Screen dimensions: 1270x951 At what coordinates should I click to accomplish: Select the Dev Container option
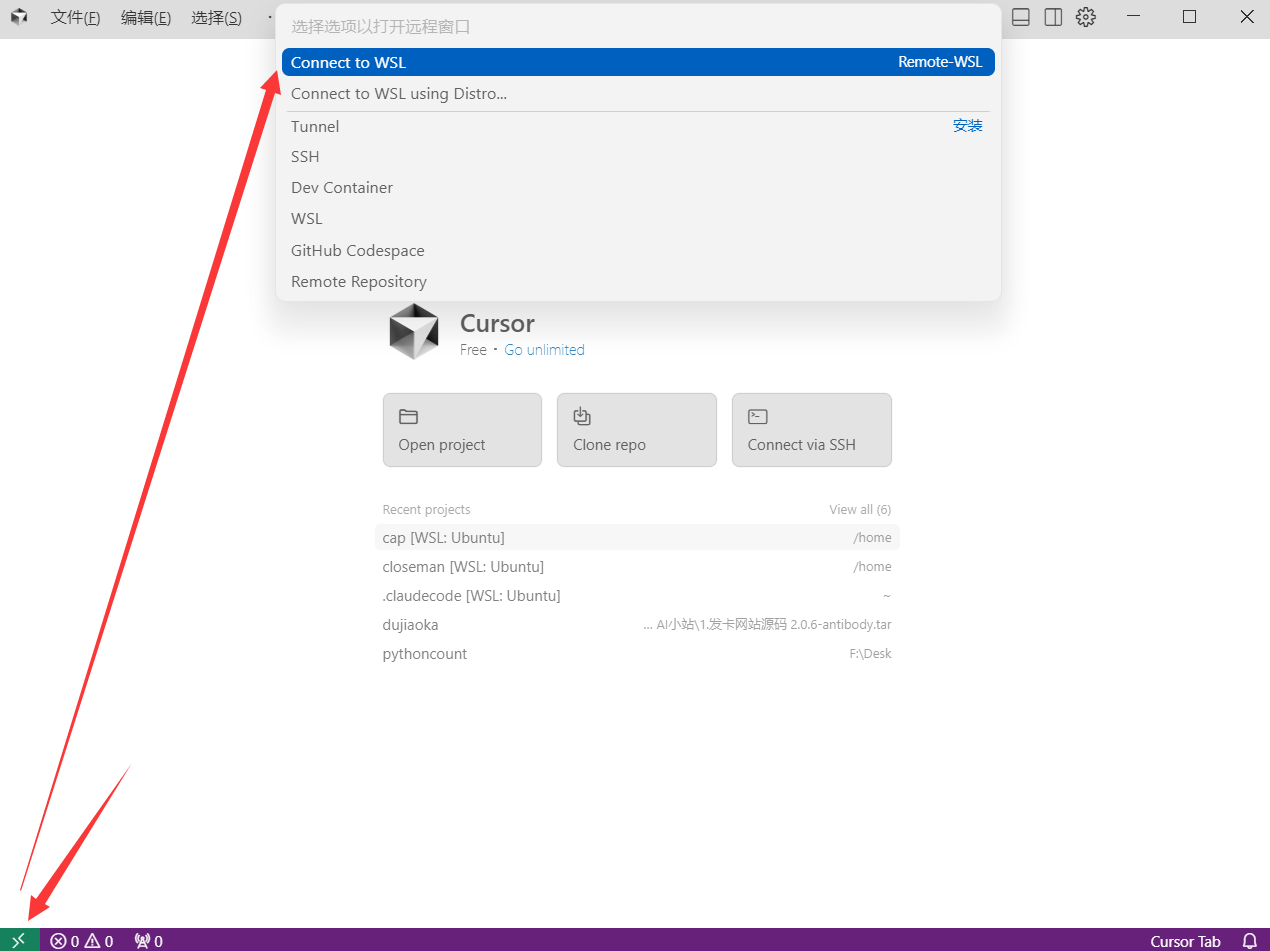(x=638, y=188)
